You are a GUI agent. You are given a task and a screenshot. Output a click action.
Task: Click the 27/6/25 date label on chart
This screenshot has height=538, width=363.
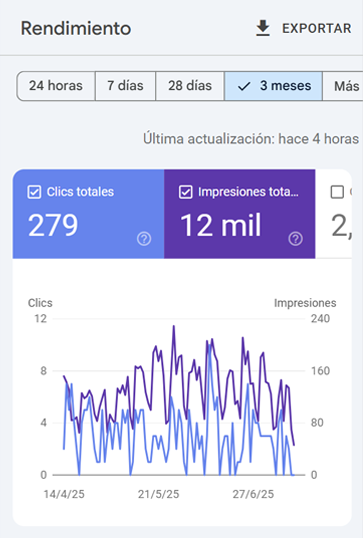click(253, 494)
